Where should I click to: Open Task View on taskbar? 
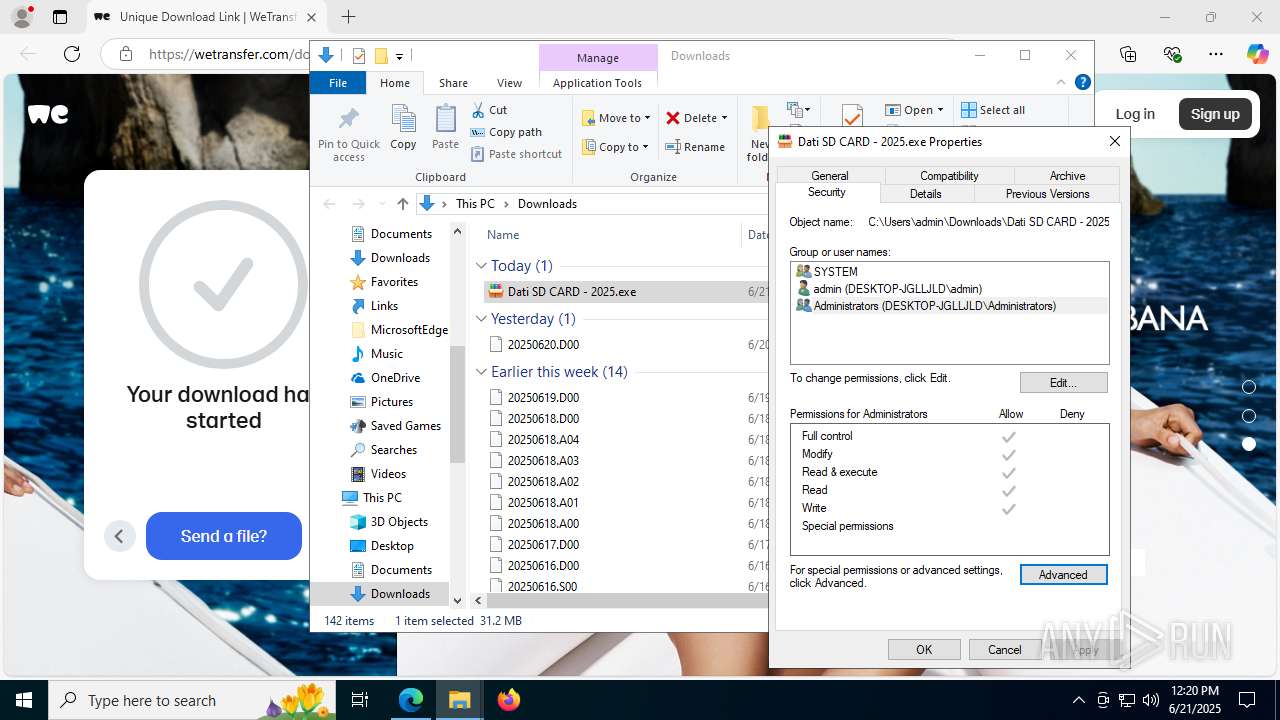[360, 700]
